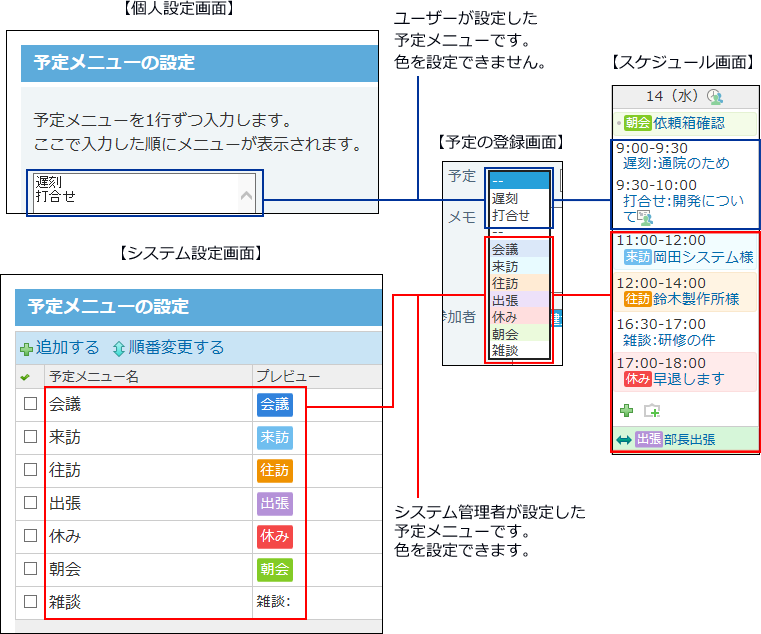Click the small icon after 打合せ:開発について
This screenshot has height=634, width=761.
pyautogui.click(x=644, y=218)
